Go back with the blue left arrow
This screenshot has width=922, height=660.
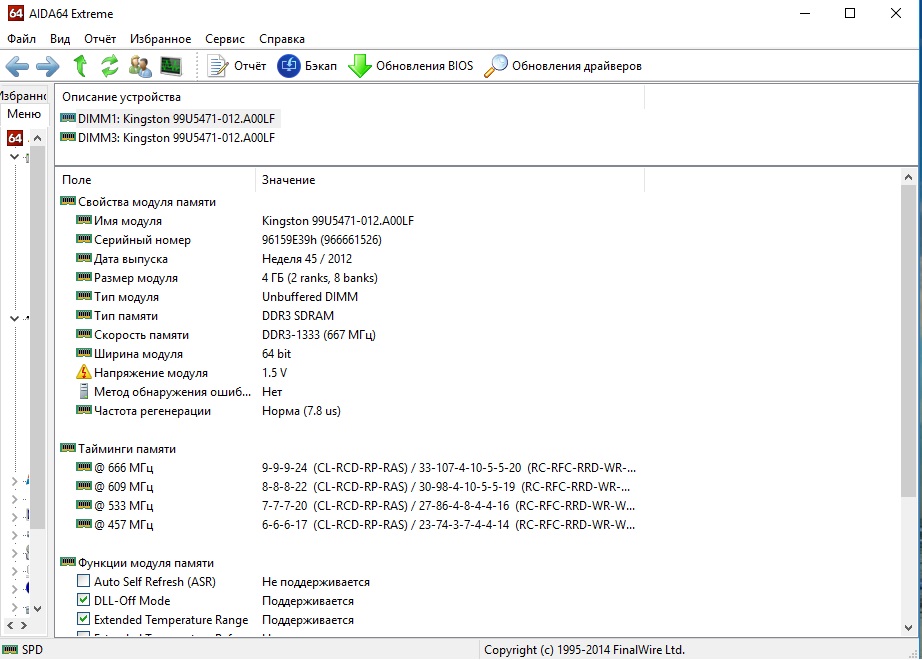pyautogui.click(x=16, y=66)
